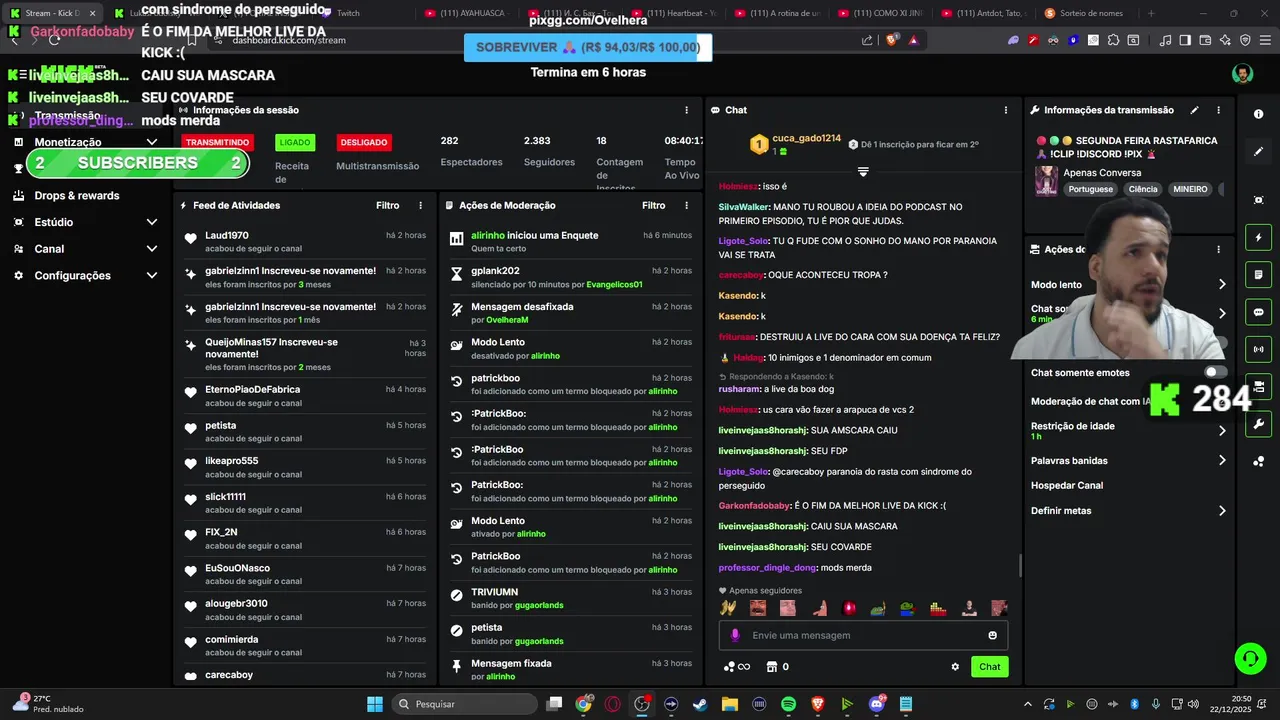Open Informações da transmissão three-dot menu
This screenshot has width=1280, height=720.
point(1218,110)
